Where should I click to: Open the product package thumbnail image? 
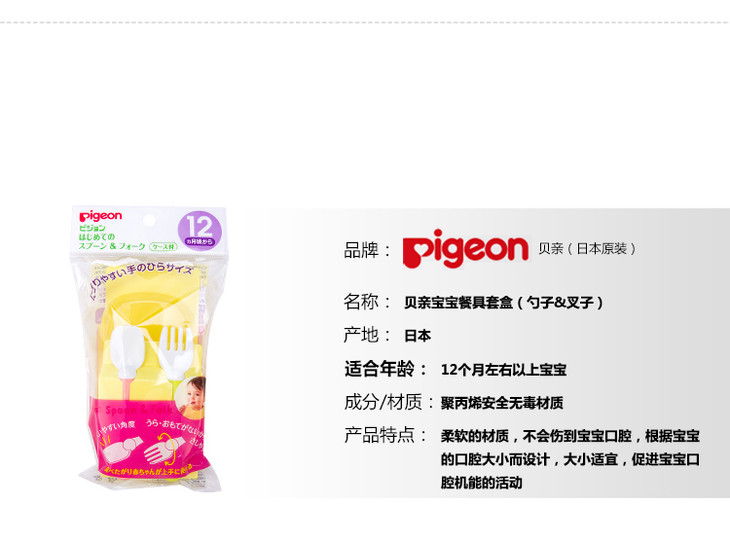(x=149, y=349)
